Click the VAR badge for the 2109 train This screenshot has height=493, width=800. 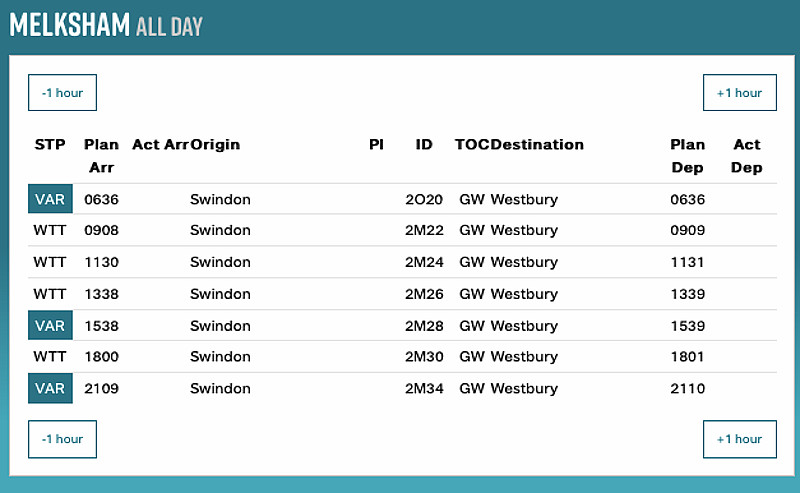click(x=50, y=389)
